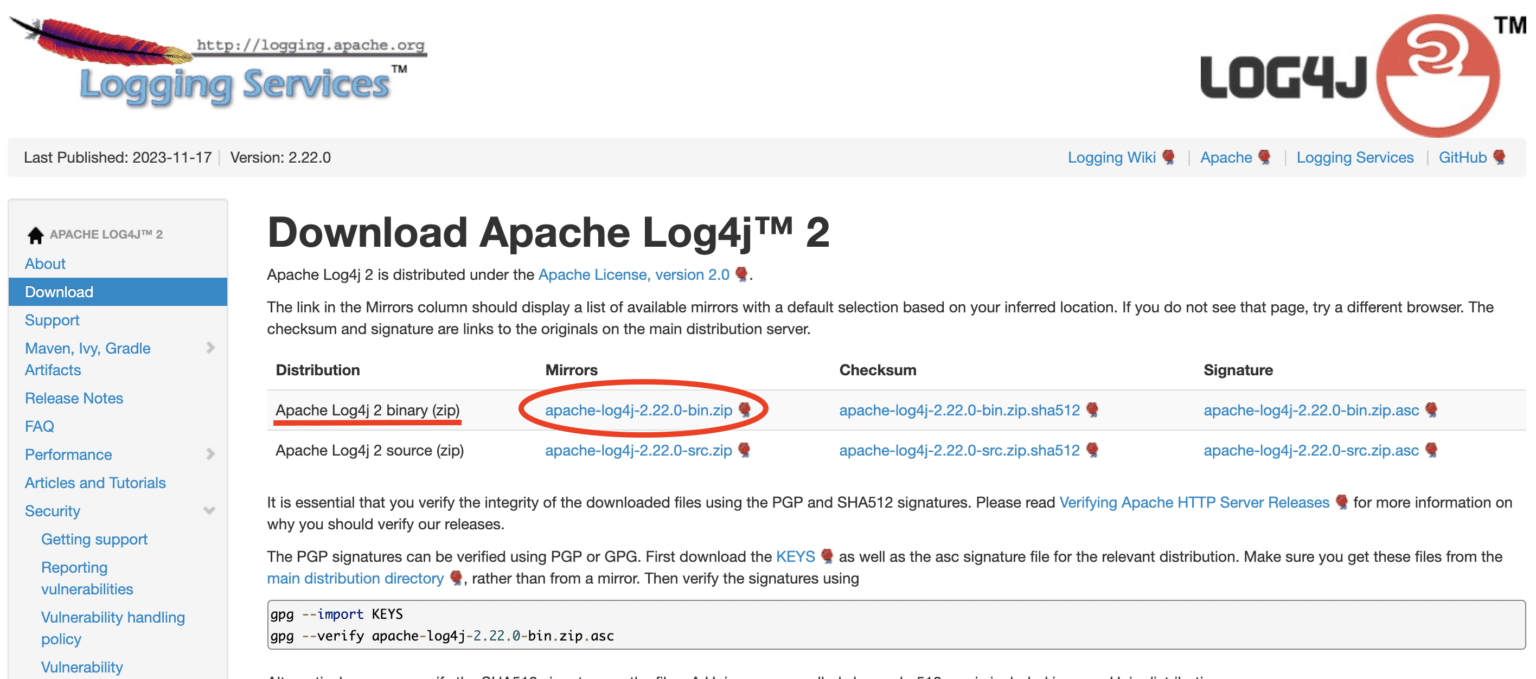
Task: Click the red icon next to GitHub
Action: point(1498,156)
